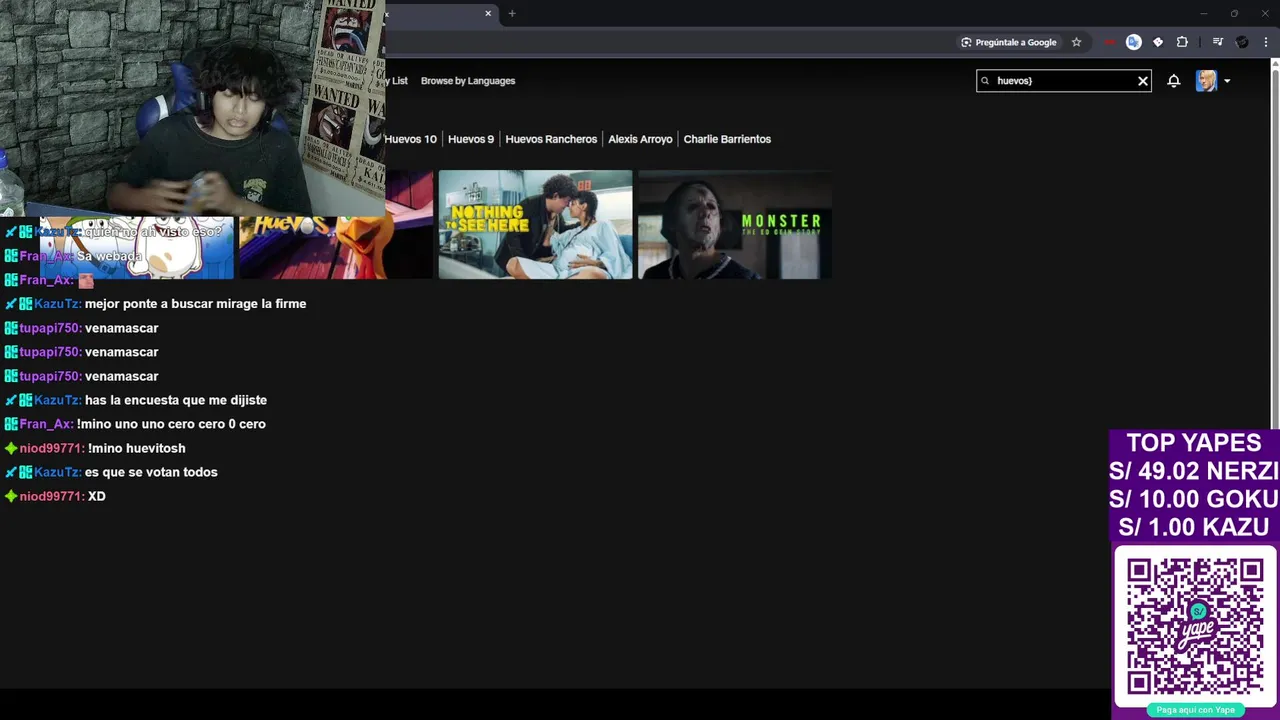Expand the profile dropdown arrow
Image resolution: width=1280 pixels, height=720 pixels.
pos(1227,81)
